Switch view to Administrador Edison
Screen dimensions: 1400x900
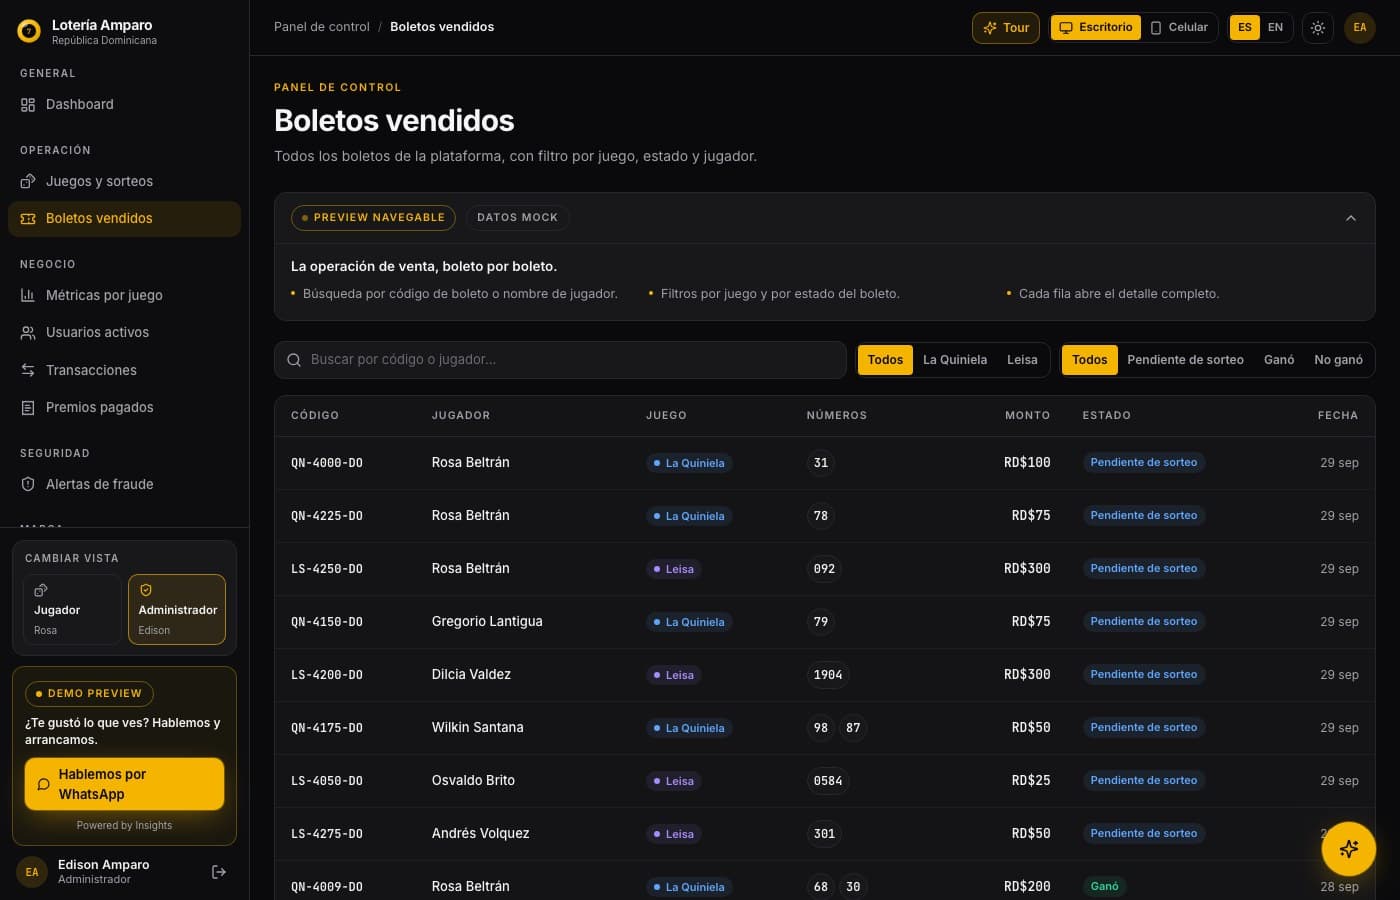coord(177,609)
